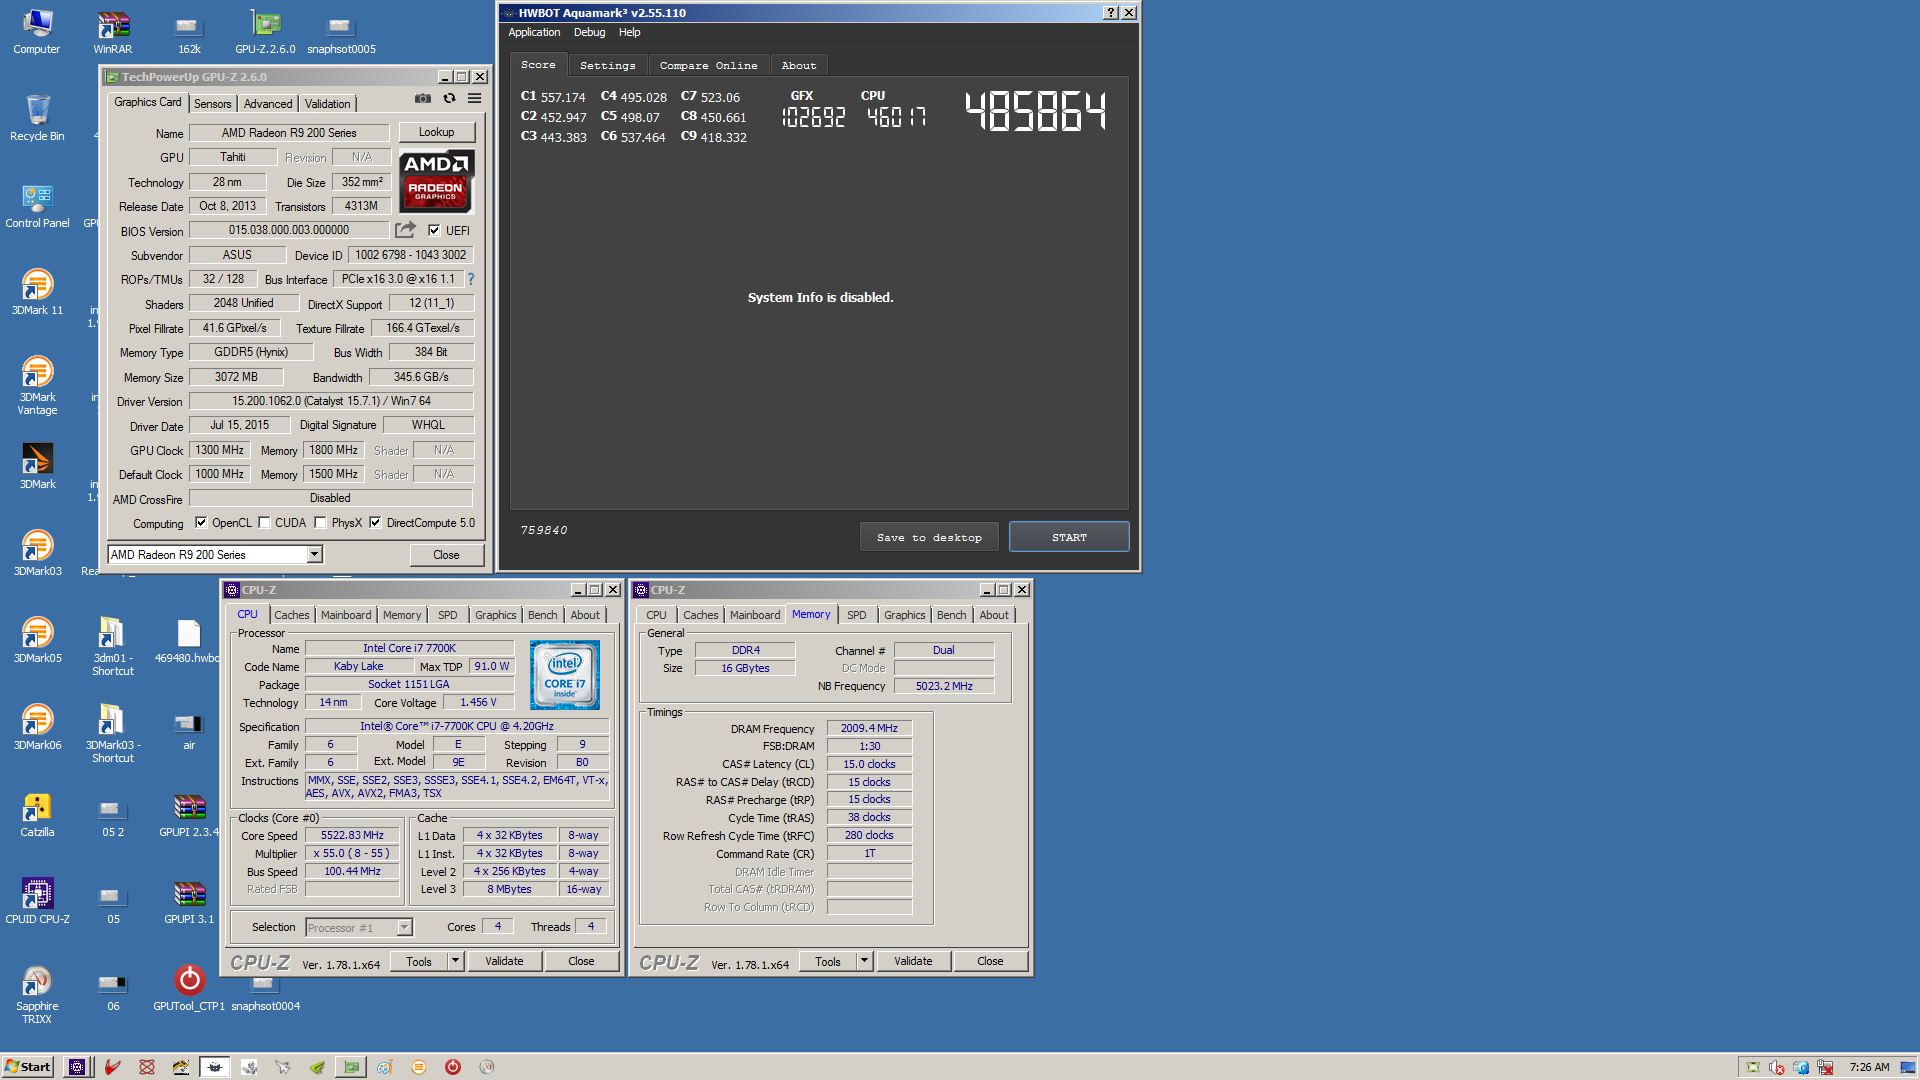Open the SPD tab in right CPU-Z
This screenshot has height=1080, width=1920.
856,615
